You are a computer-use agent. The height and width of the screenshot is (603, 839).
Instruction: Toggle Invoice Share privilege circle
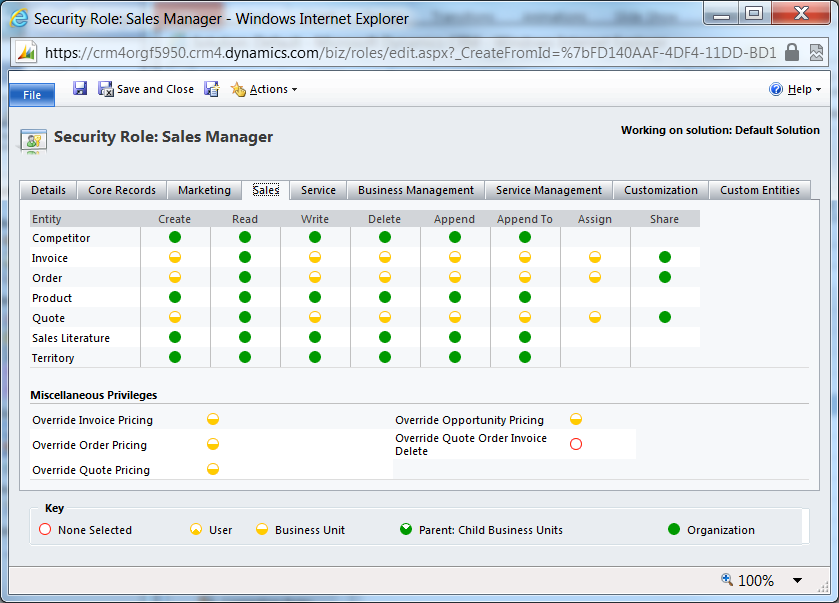665,257
